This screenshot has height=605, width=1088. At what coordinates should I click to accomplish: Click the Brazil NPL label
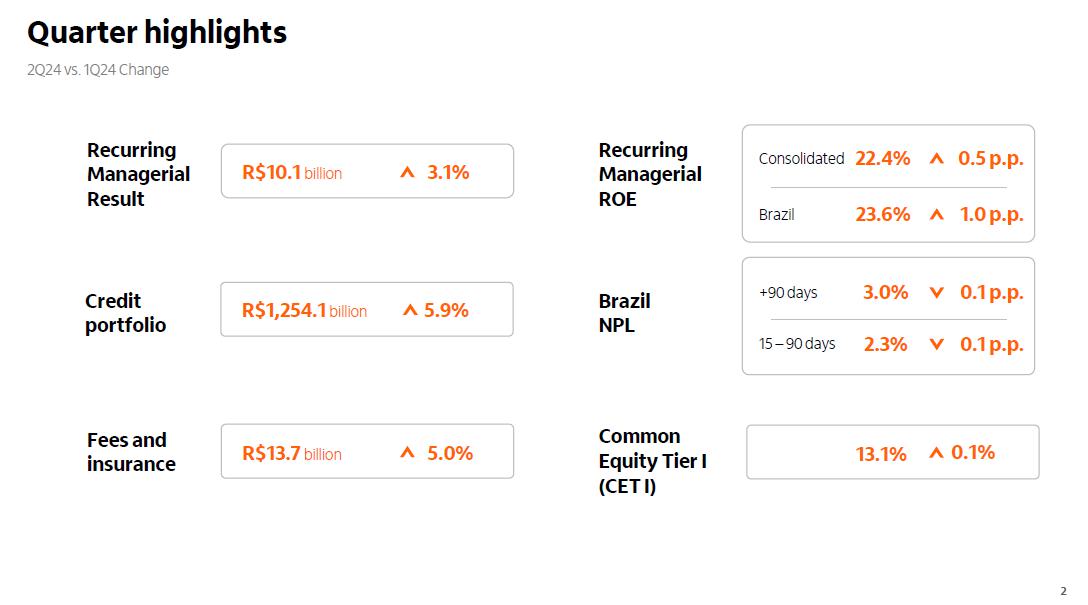coord(624,313)
